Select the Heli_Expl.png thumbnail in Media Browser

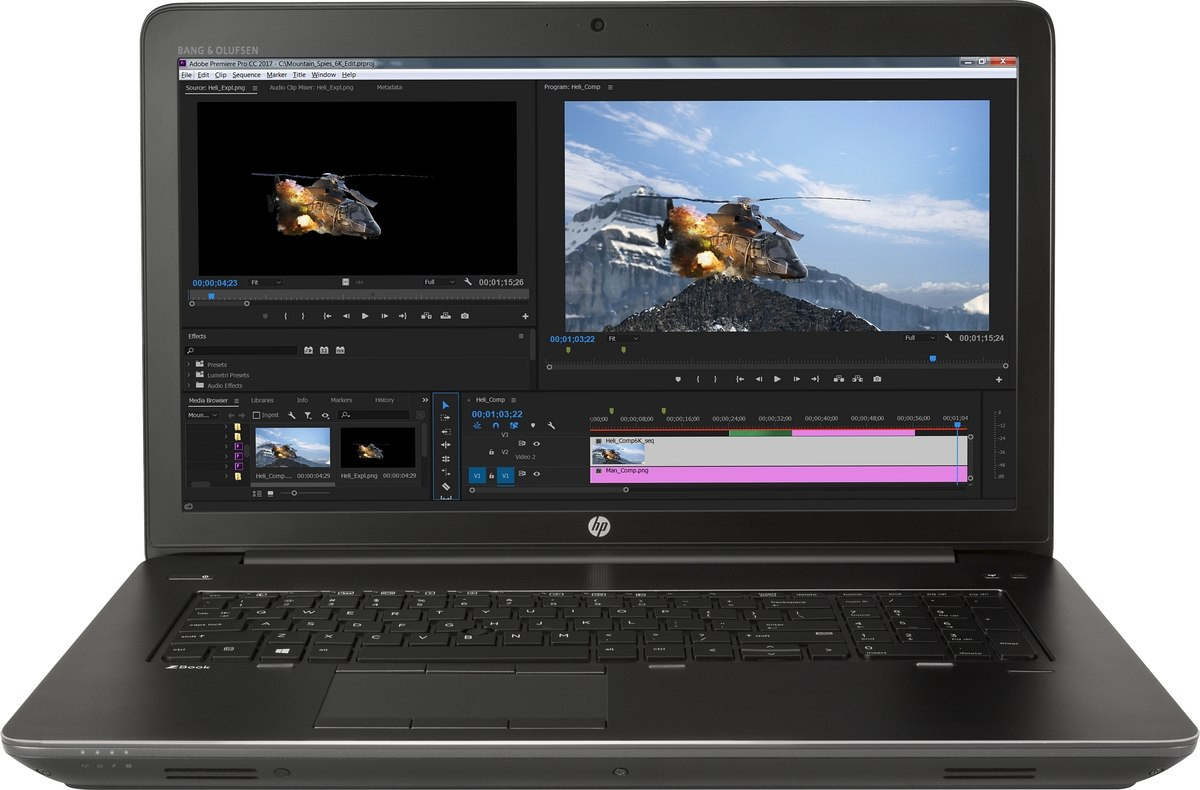[377, 448]
